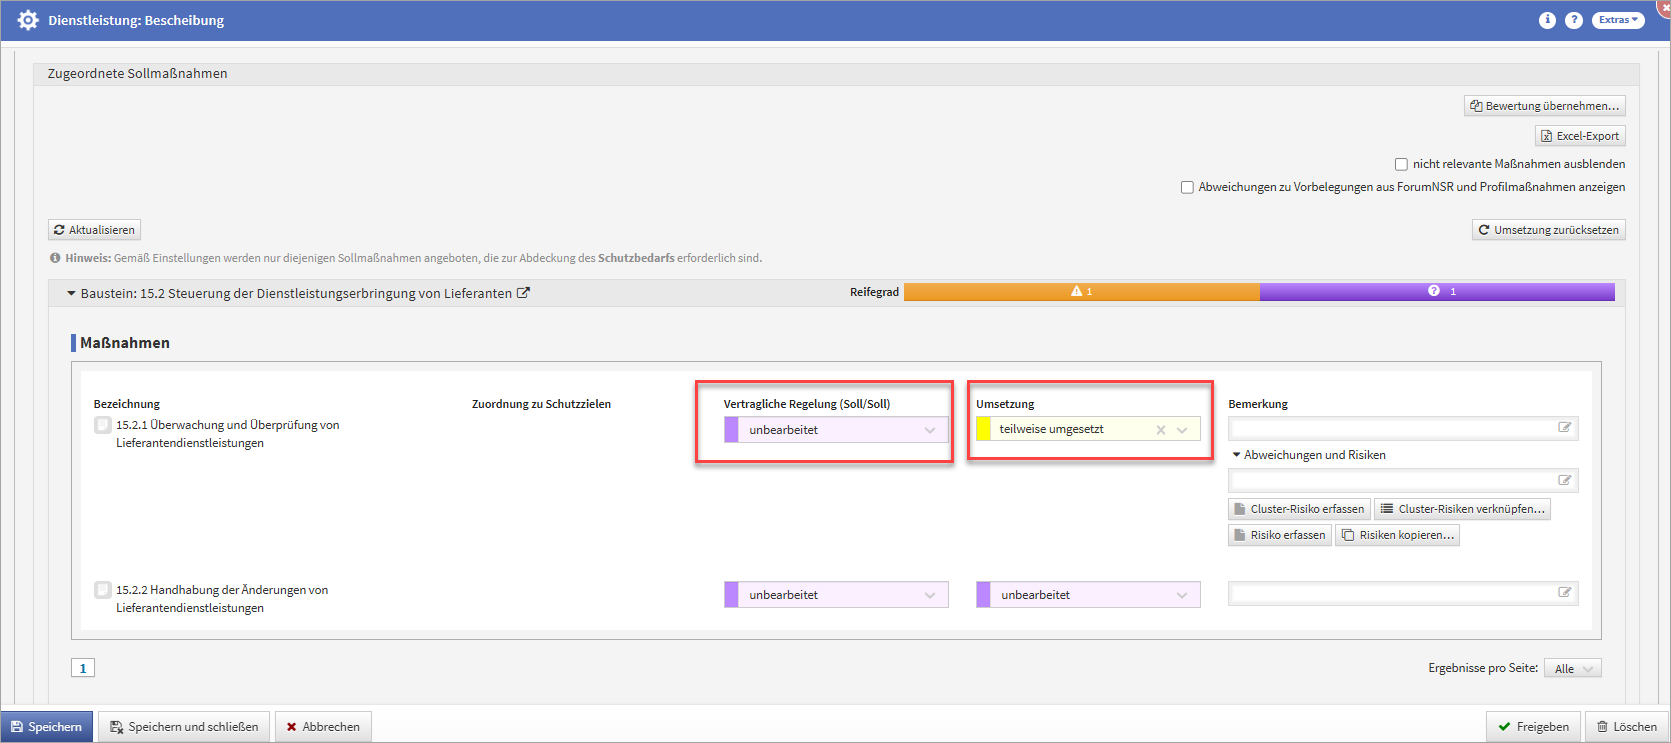Click 'Speichern und schließen' button
The image size is (1671, 743).
[x=184, y=727]
